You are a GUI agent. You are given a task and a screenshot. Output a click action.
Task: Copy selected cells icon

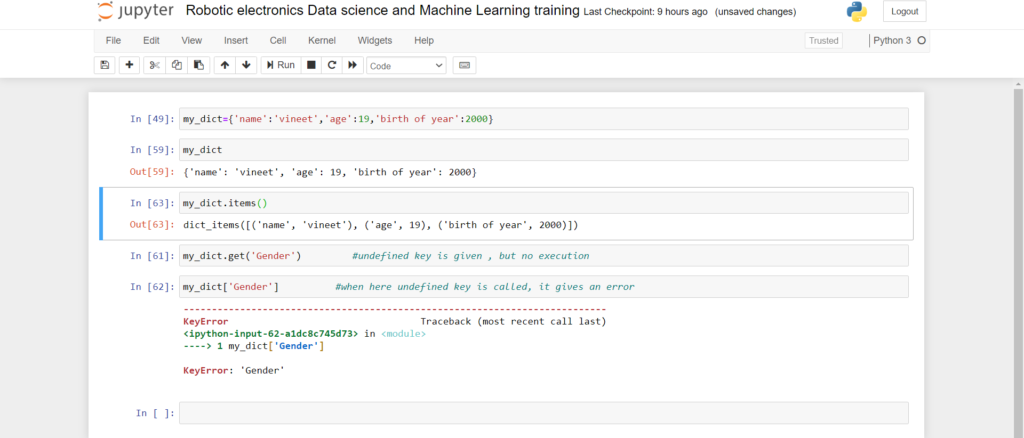click(x=177, y=65)
